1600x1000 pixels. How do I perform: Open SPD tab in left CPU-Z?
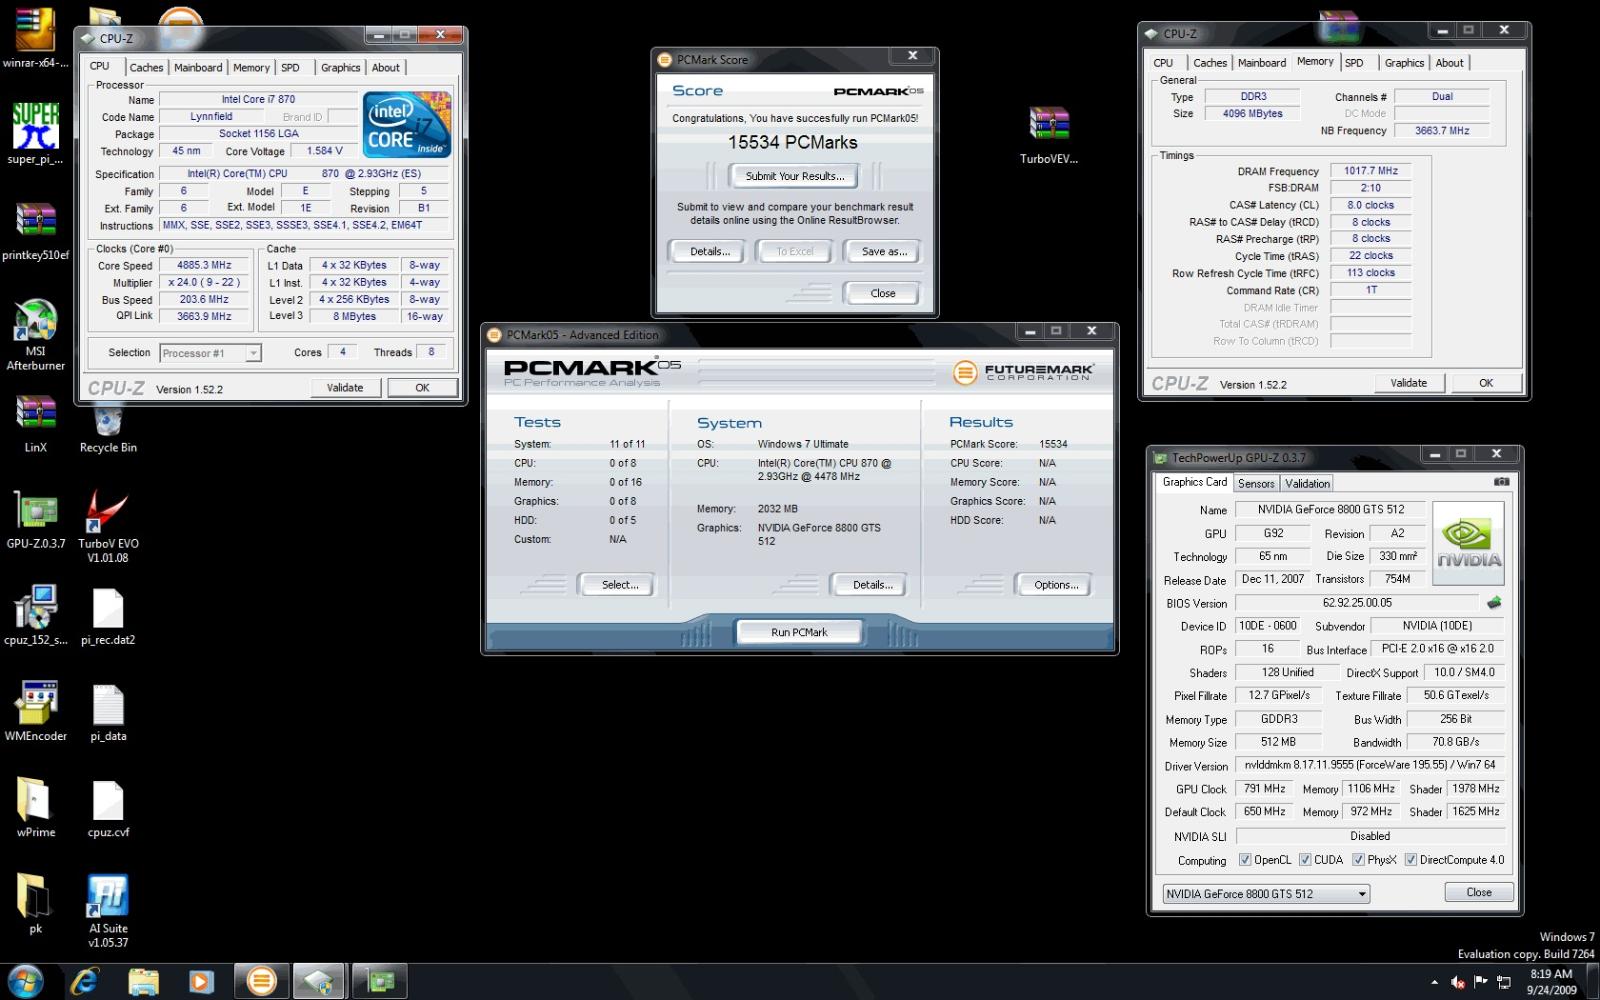[290, 67]
